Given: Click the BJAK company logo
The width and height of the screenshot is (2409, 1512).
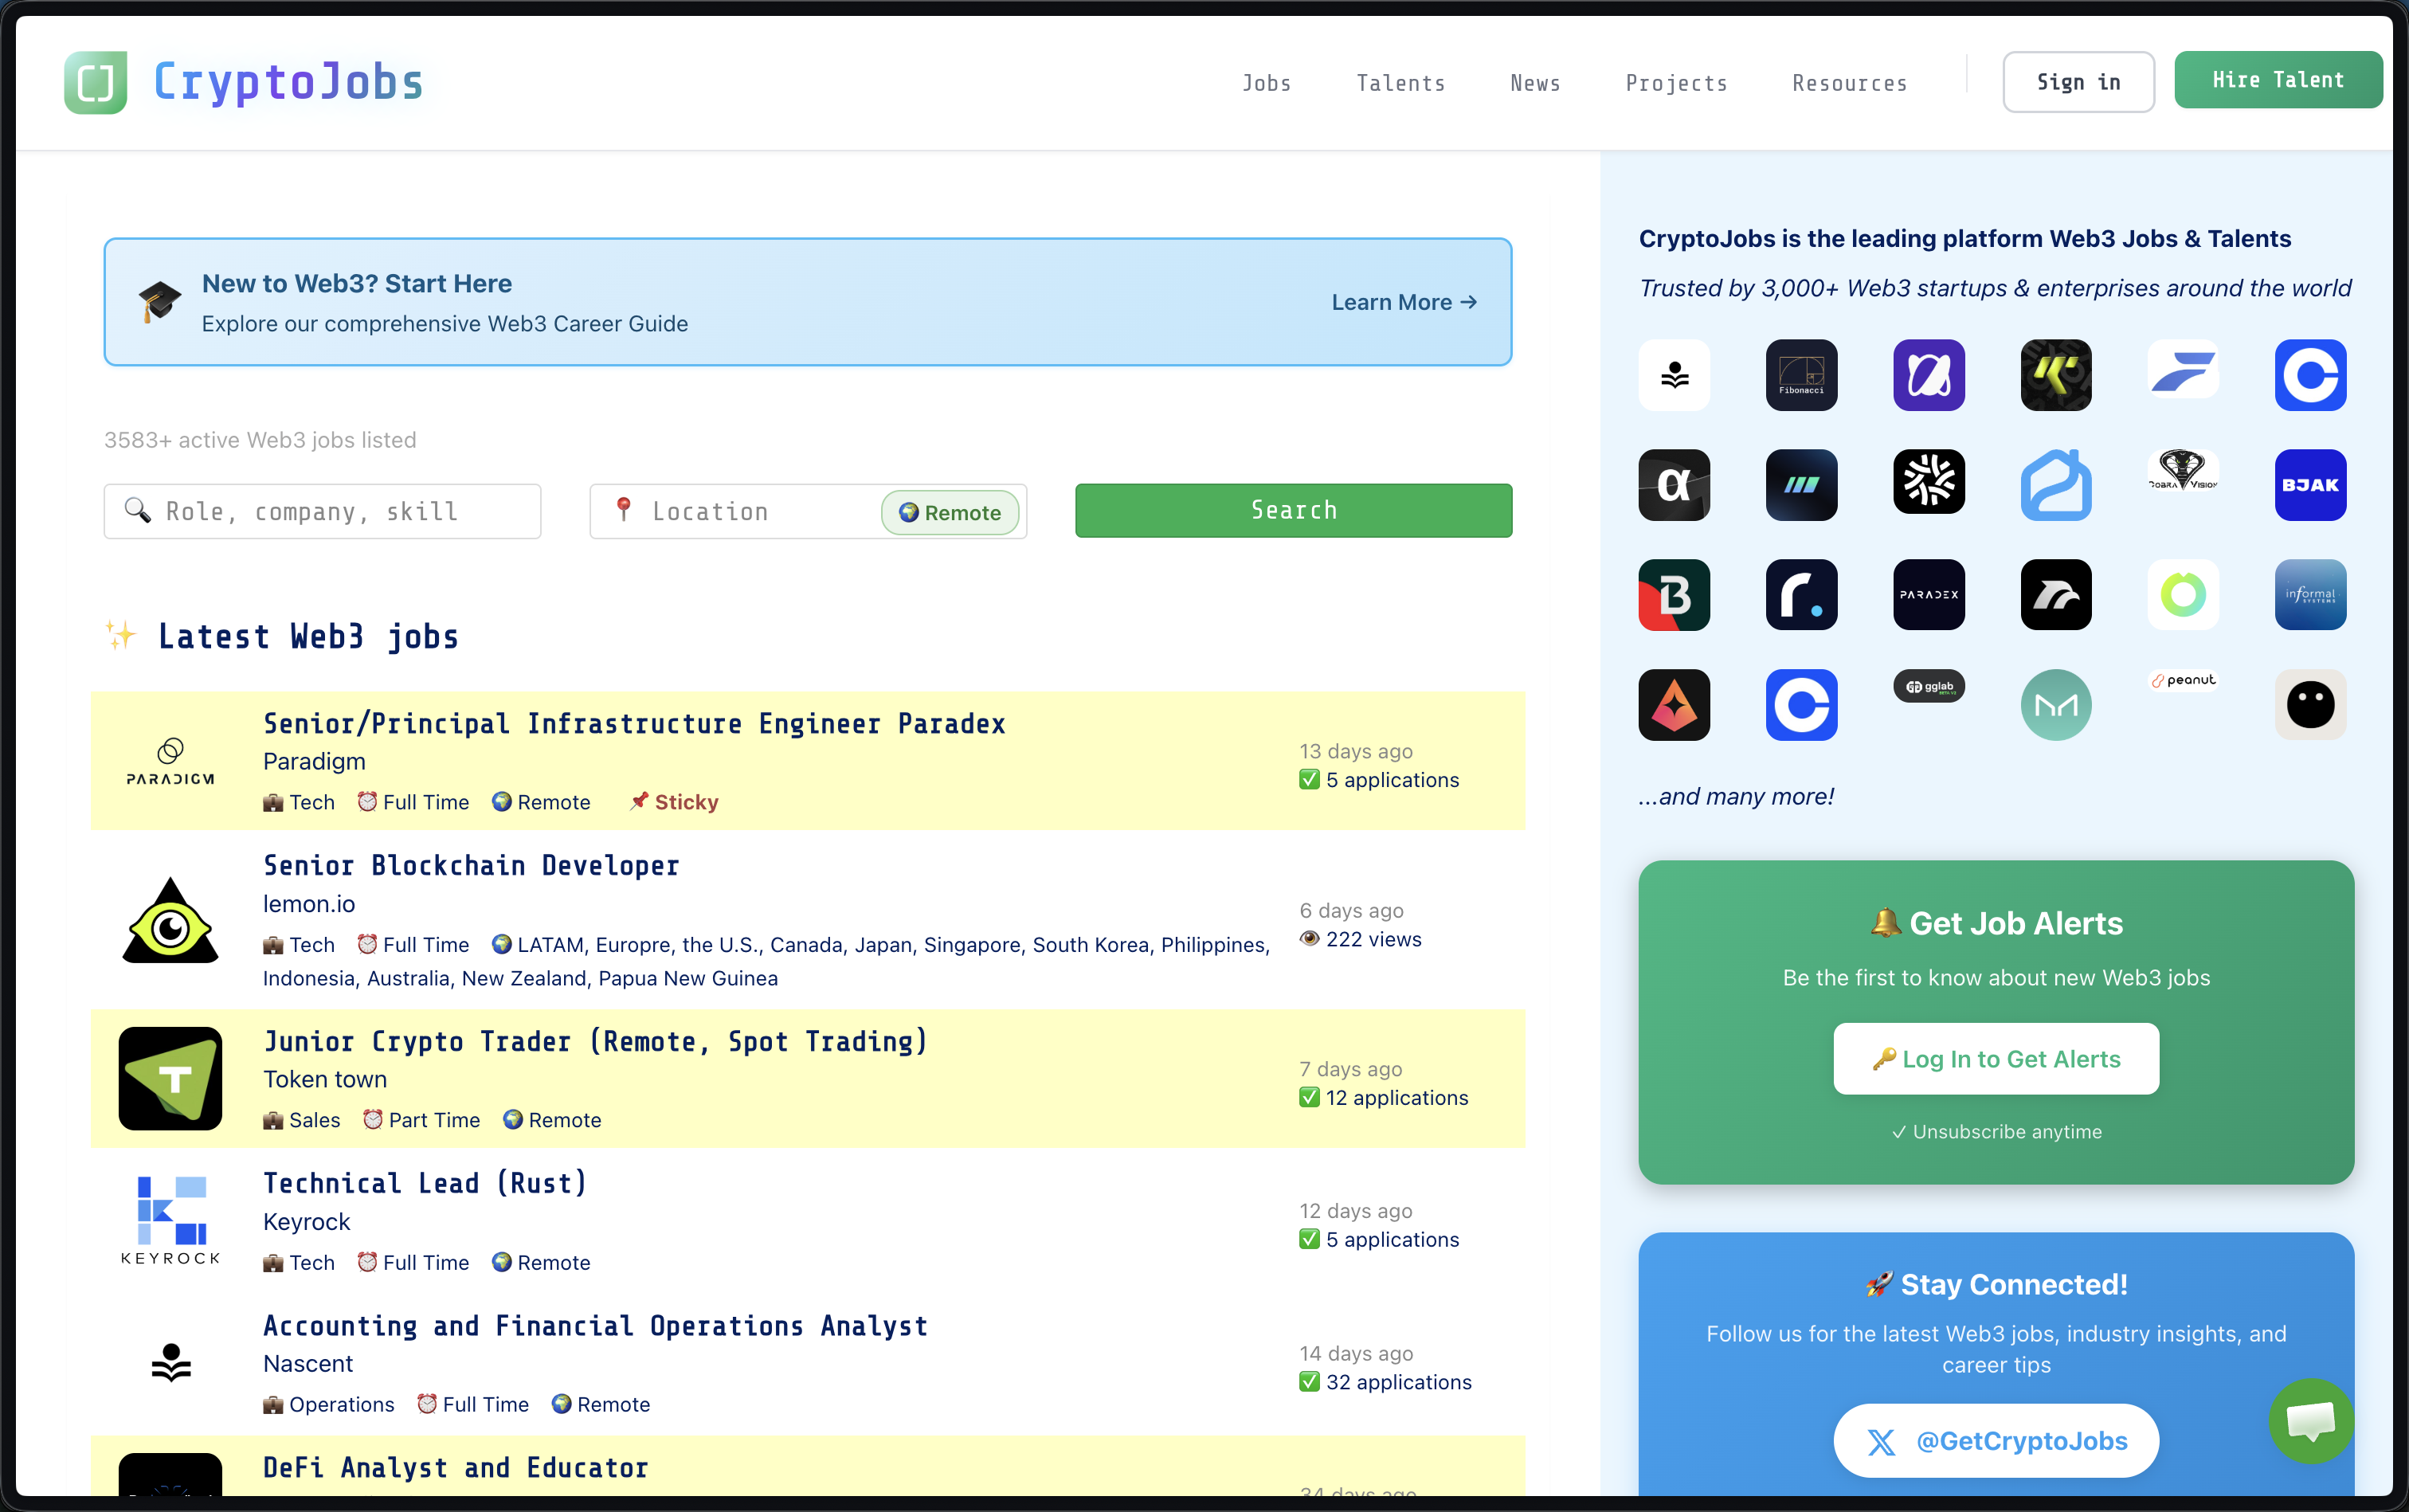Looking at the screenshot, I should pyautogui.click(x=2310, y=485).
